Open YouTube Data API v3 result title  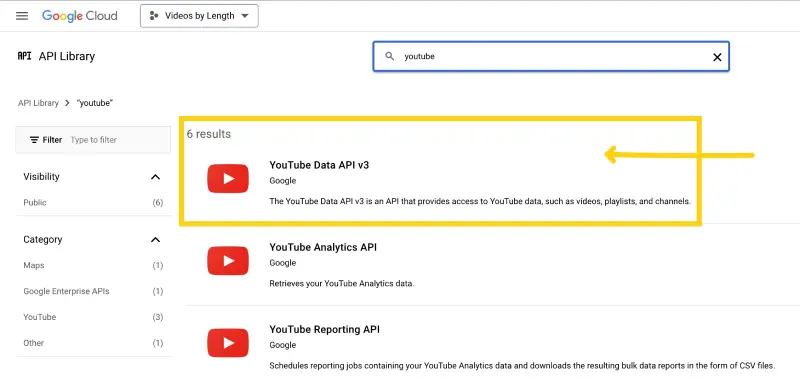[319, 165]
